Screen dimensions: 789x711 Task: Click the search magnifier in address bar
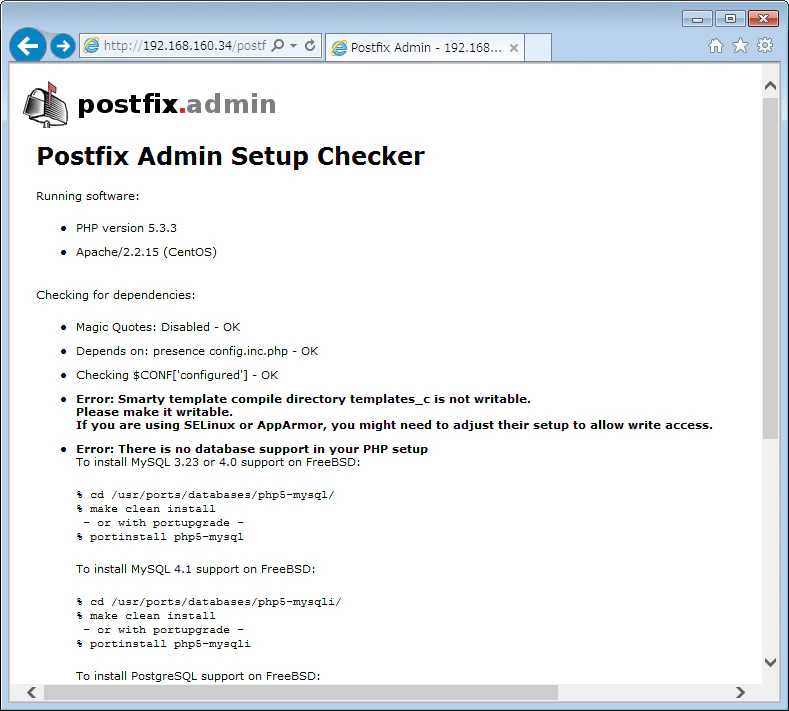coord(278,46)
